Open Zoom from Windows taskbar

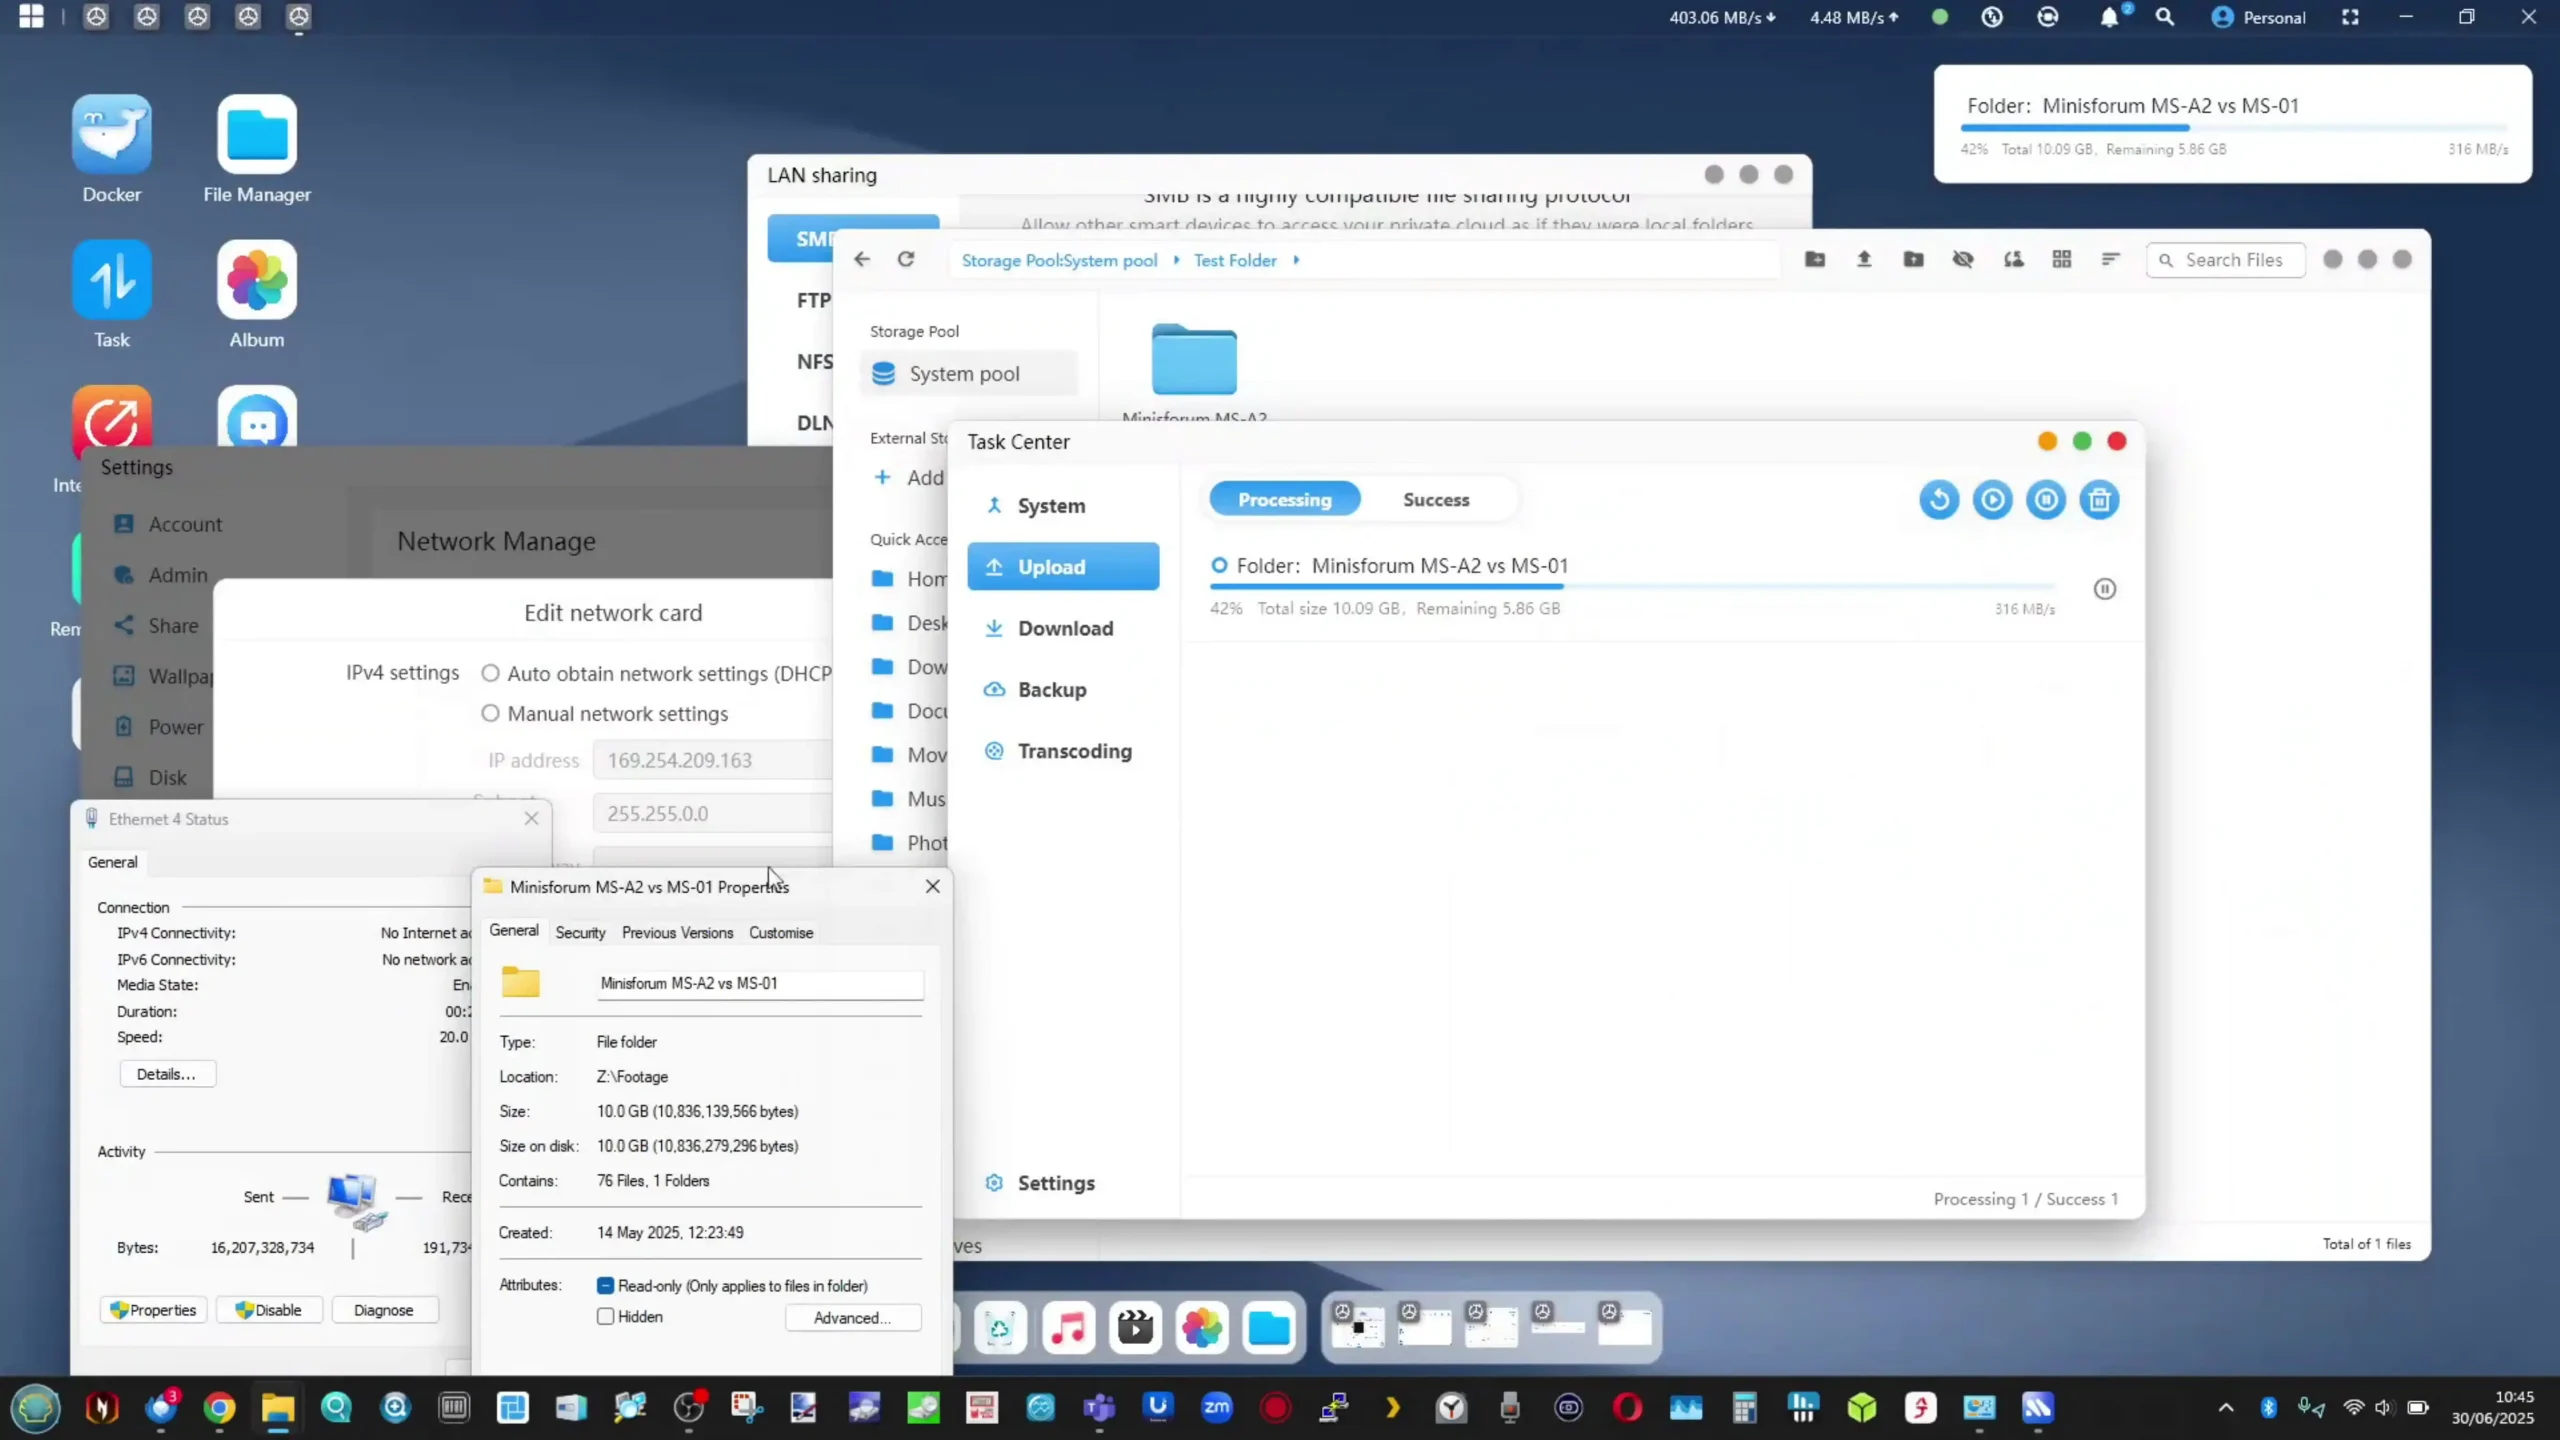(x=1216, y=1408)
